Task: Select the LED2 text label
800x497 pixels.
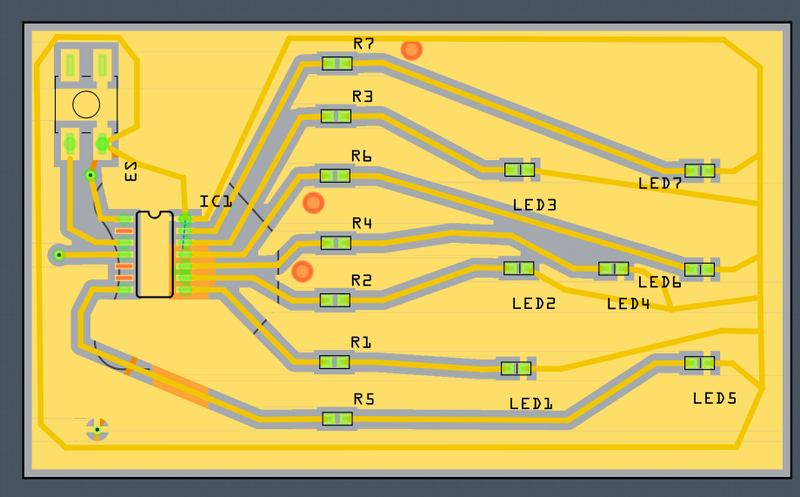Action: click(533, 303)
